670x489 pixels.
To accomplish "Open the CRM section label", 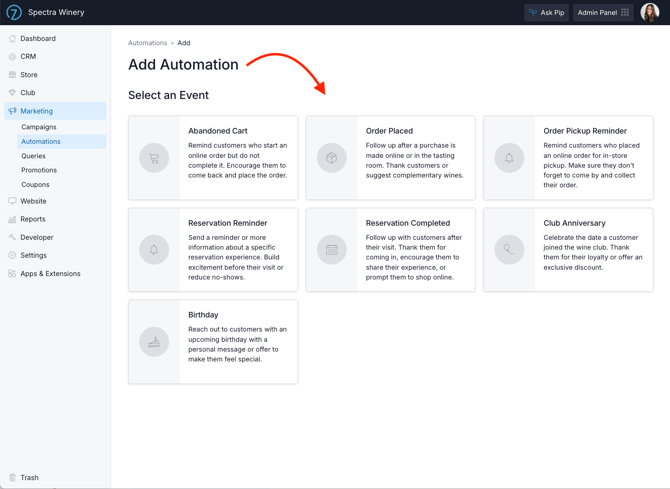I will (x=28, y=56).
